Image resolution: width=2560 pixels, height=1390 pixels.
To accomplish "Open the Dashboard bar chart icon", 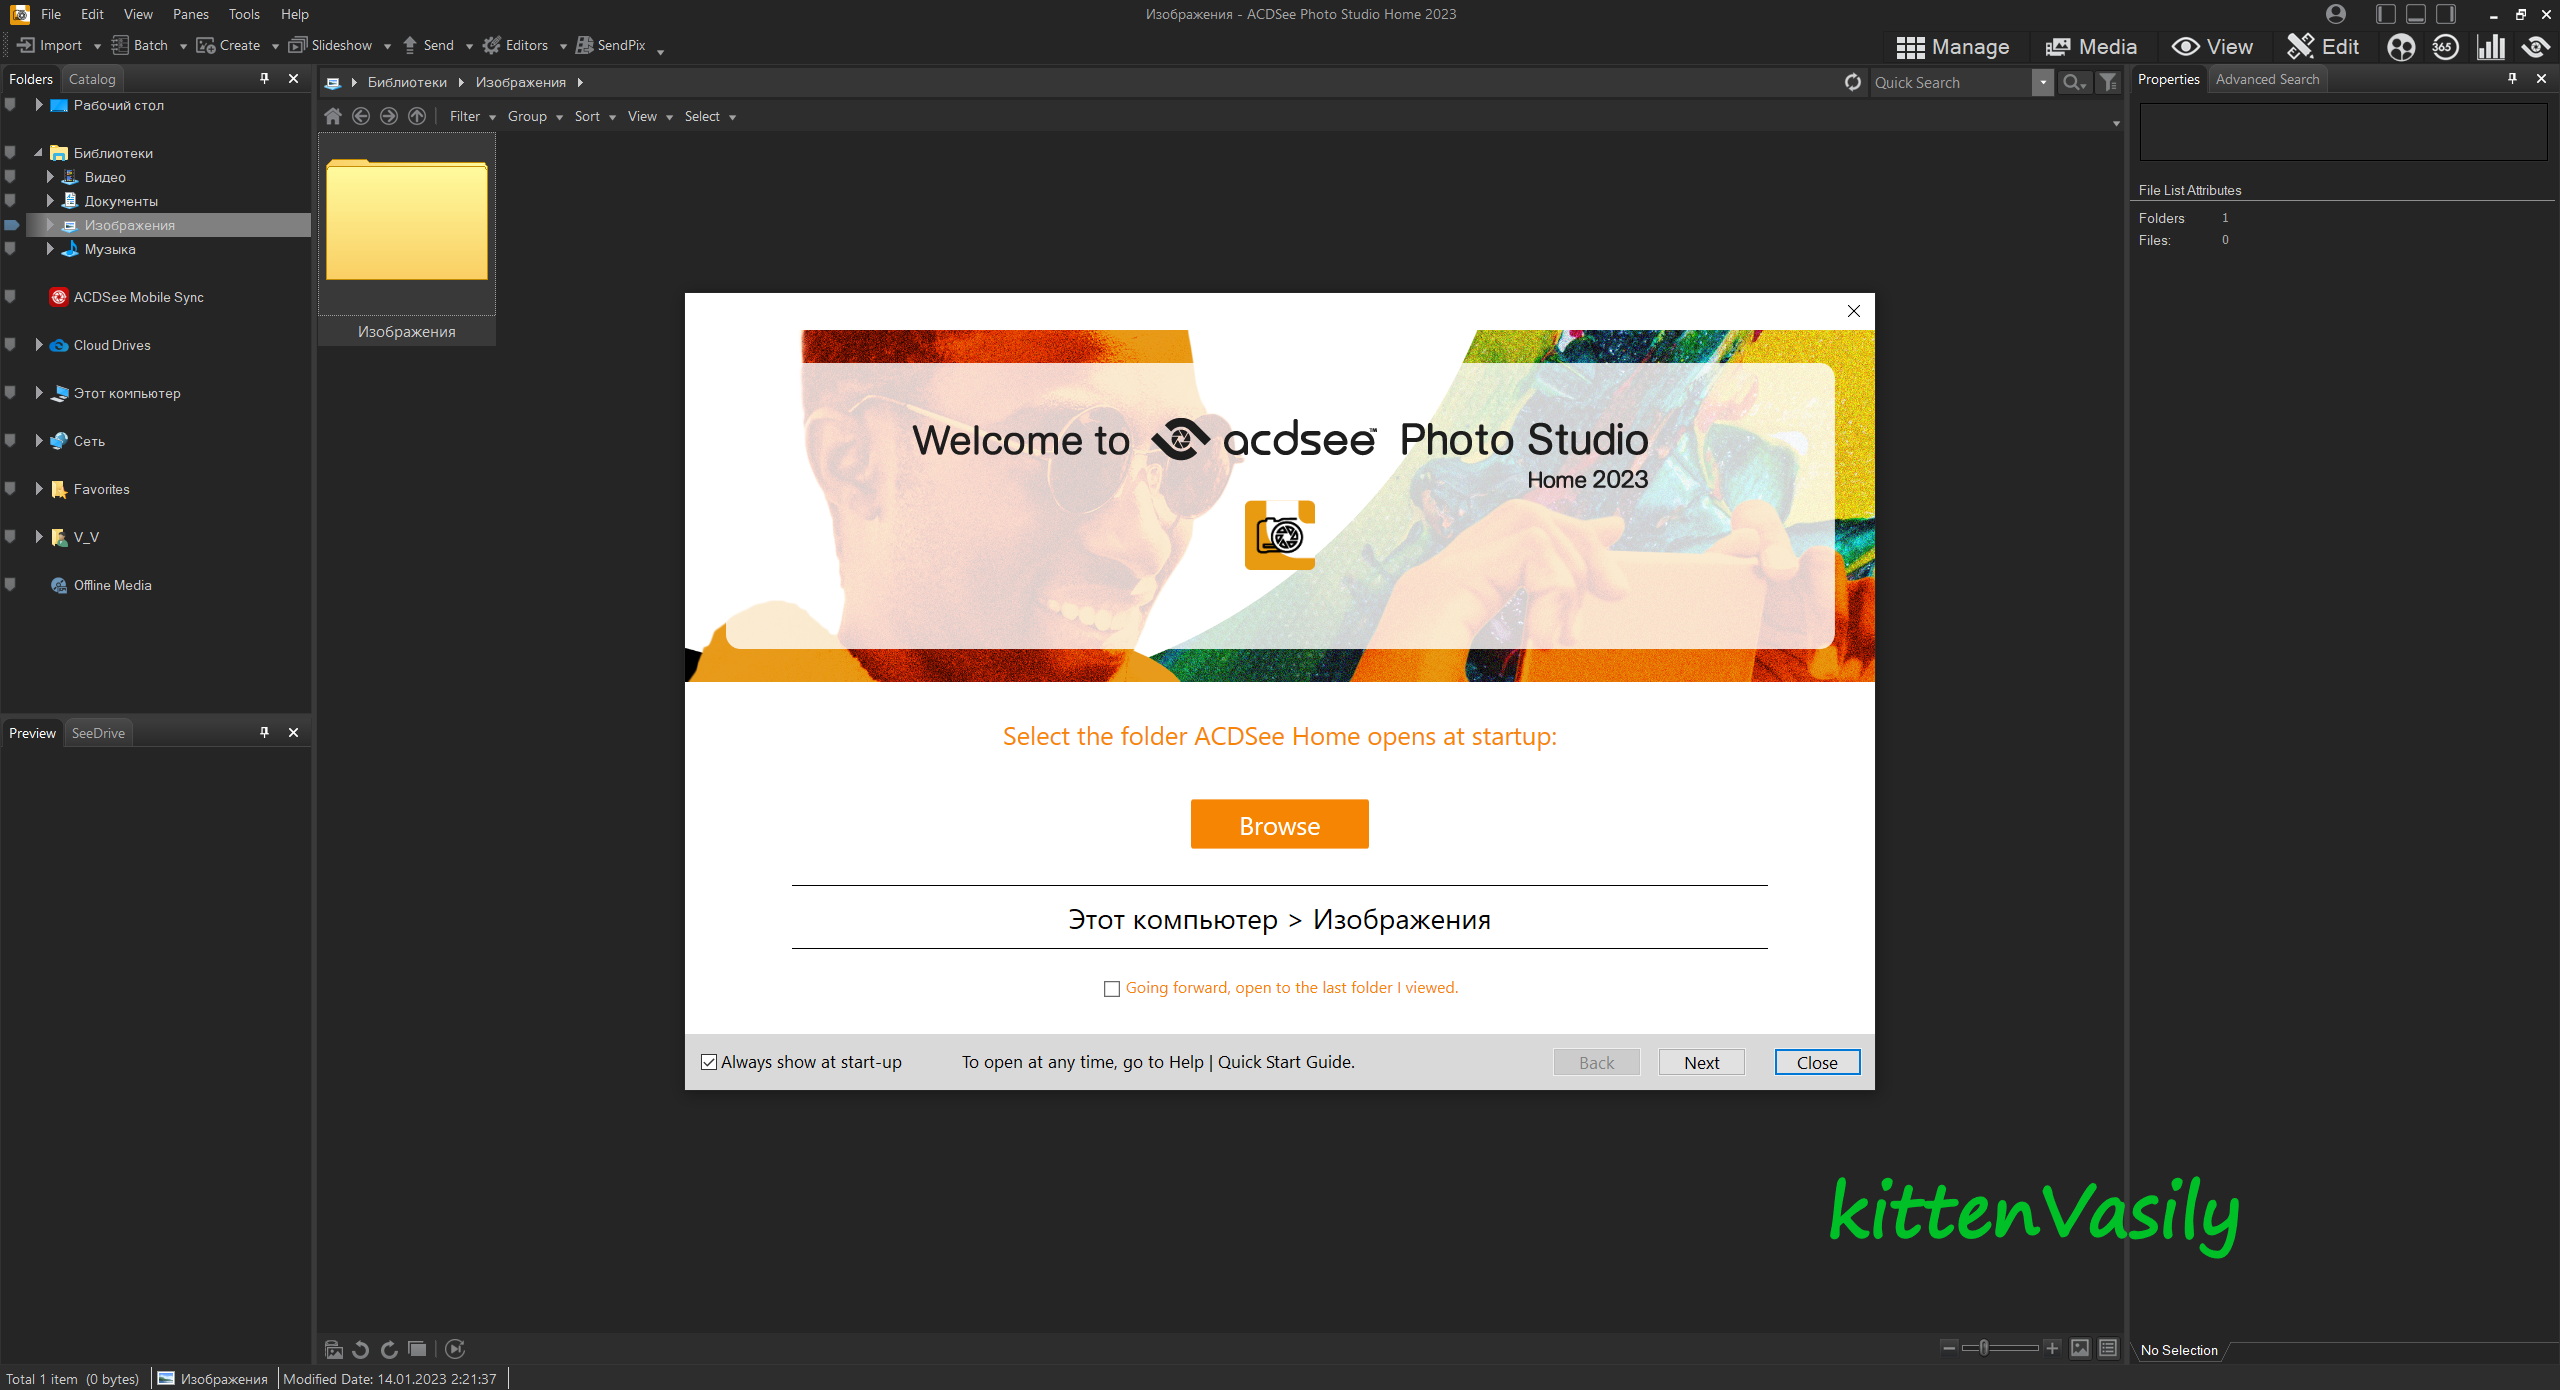I will pyautogui.click(x=2491, y=47).
